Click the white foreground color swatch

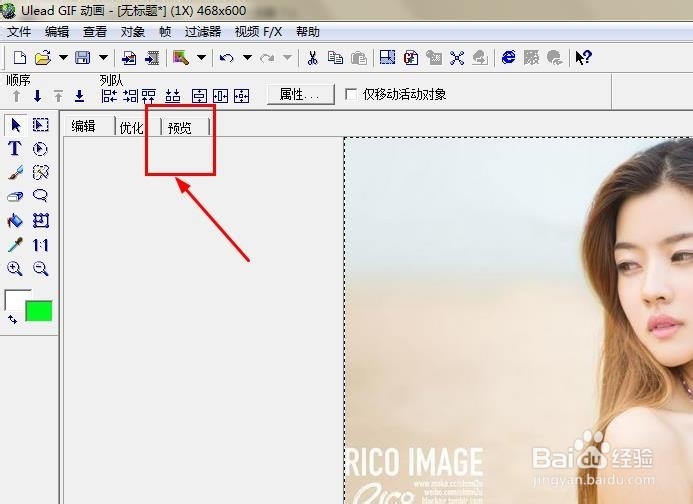(17, 300)
